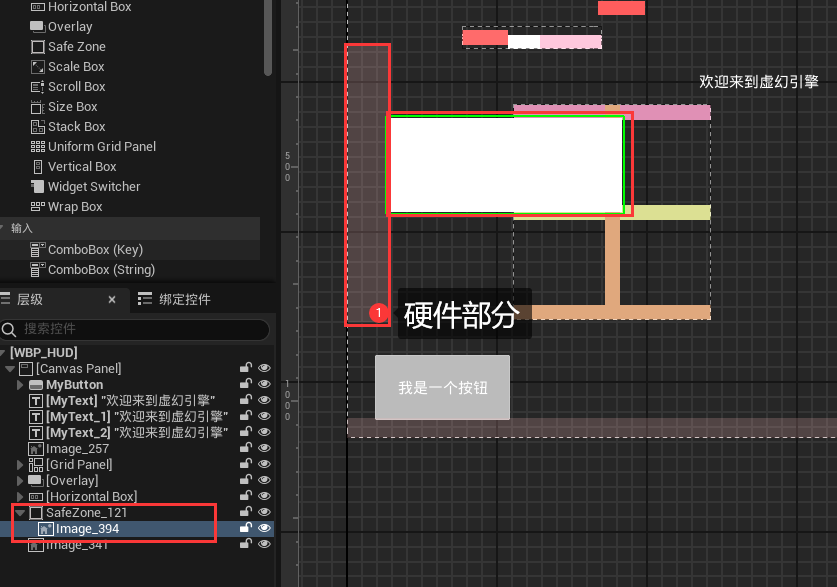Hide Image_394 with its eye icon

coord(264,528)
